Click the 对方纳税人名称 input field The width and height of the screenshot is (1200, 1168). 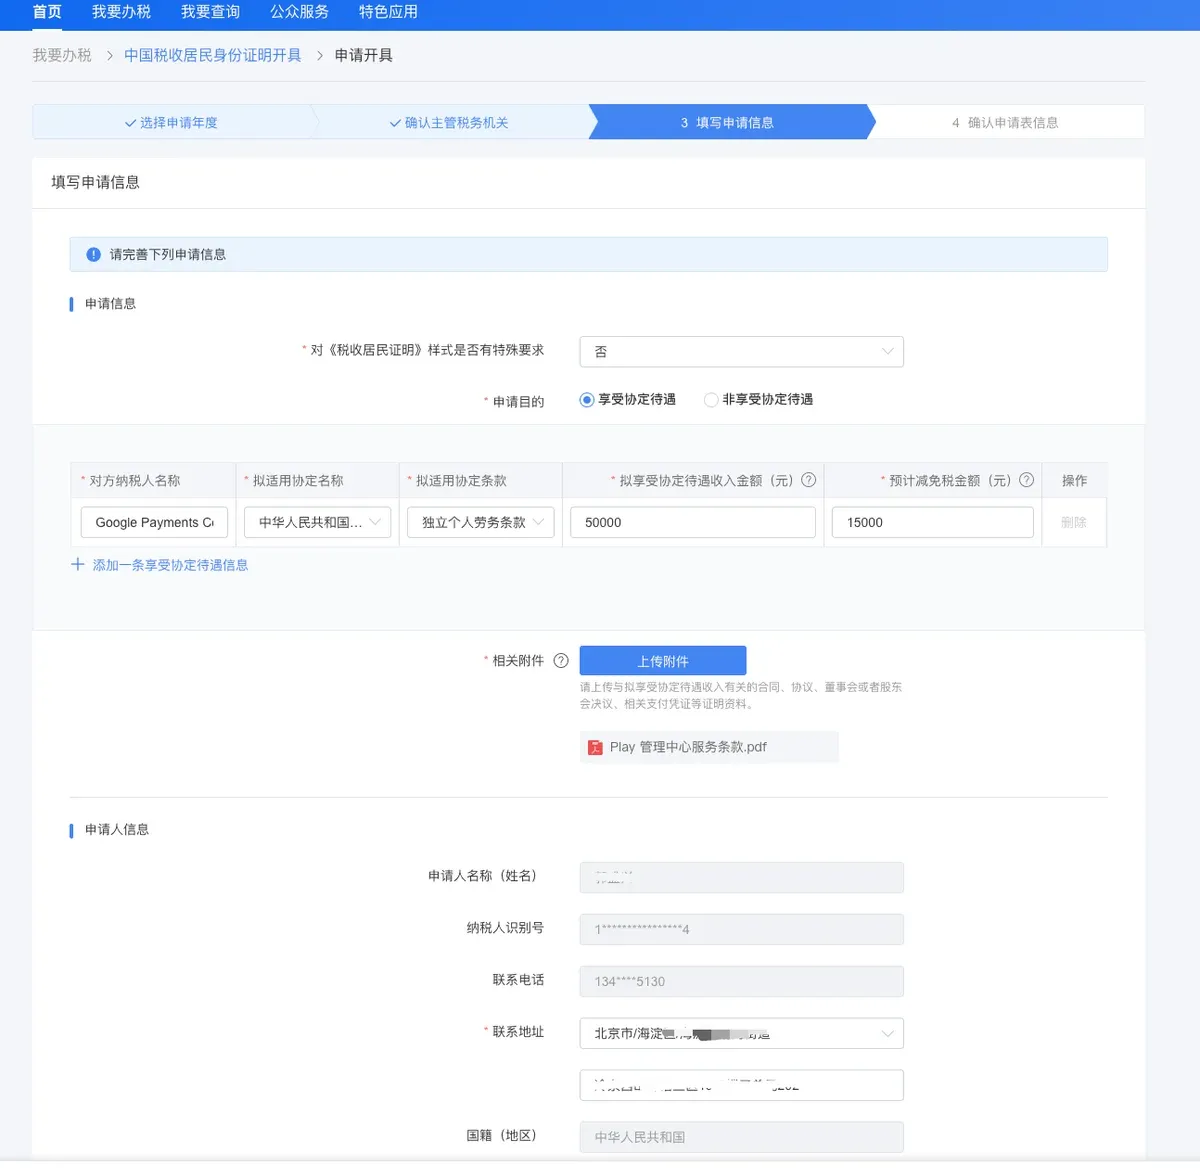coord(154,522)
